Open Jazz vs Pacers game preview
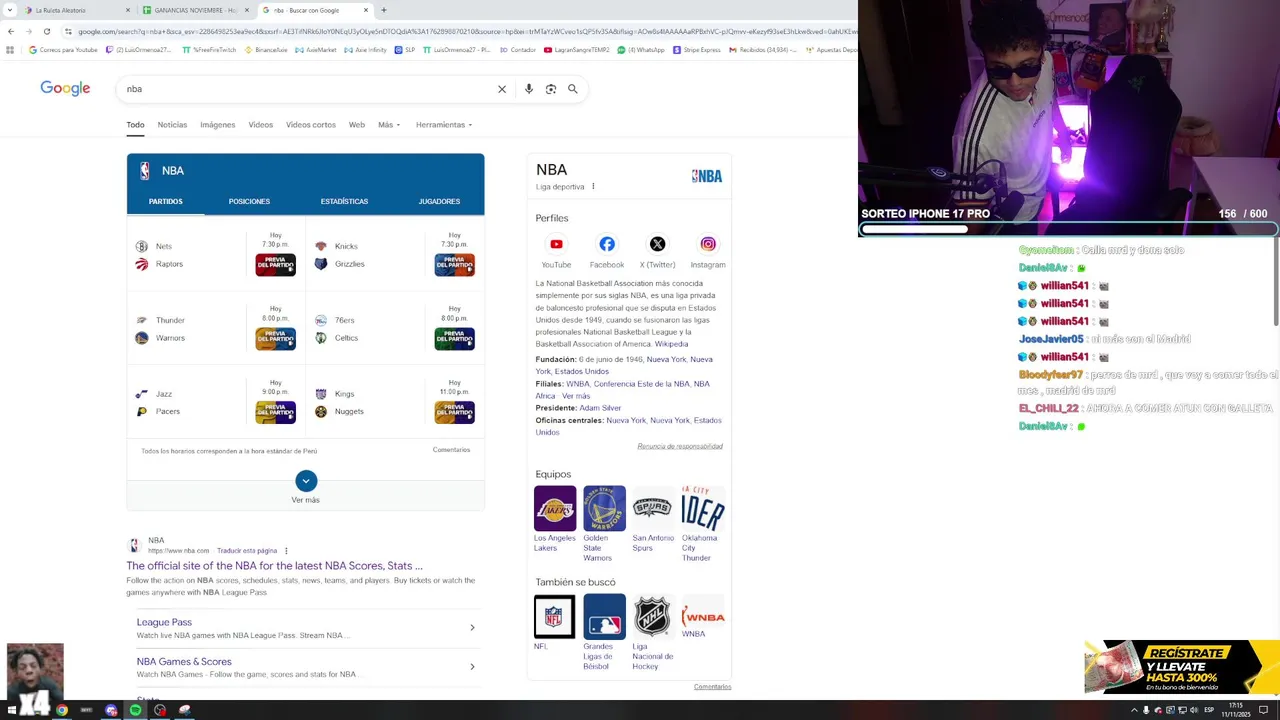Image resolution: width=1280 pixels, height=720 pixels. tap(275, 412)
